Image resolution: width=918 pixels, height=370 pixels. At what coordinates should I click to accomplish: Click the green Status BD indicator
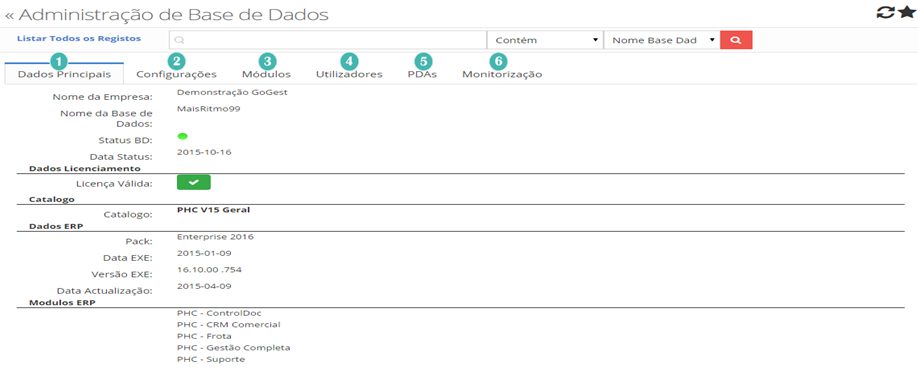tap(182, 136)
